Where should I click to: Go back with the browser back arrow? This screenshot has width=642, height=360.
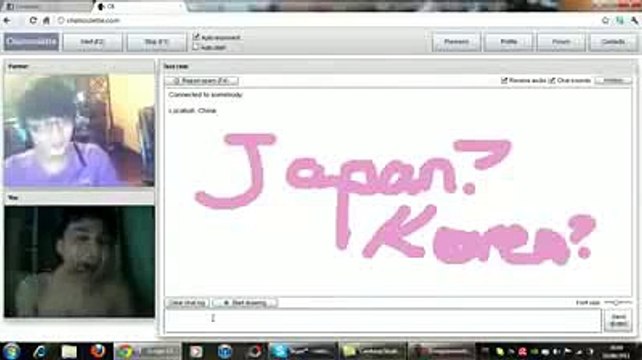point(7,20)
